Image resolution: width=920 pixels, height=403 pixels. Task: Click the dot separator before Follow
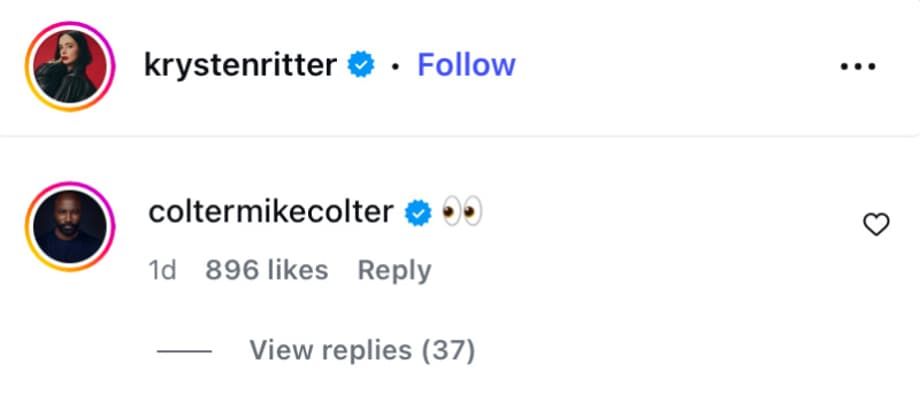click(396, 67)
